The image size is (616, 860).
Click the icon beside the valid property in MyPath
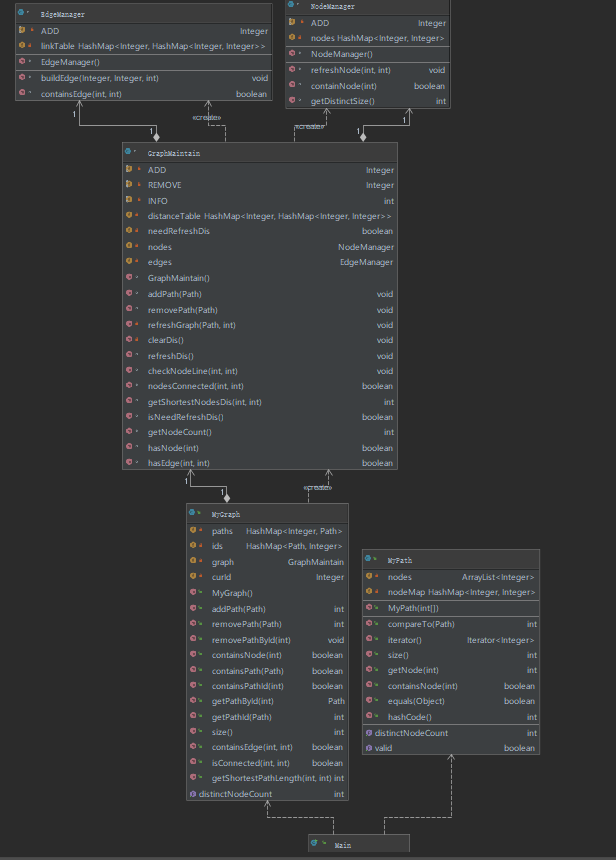pos(368,748)
